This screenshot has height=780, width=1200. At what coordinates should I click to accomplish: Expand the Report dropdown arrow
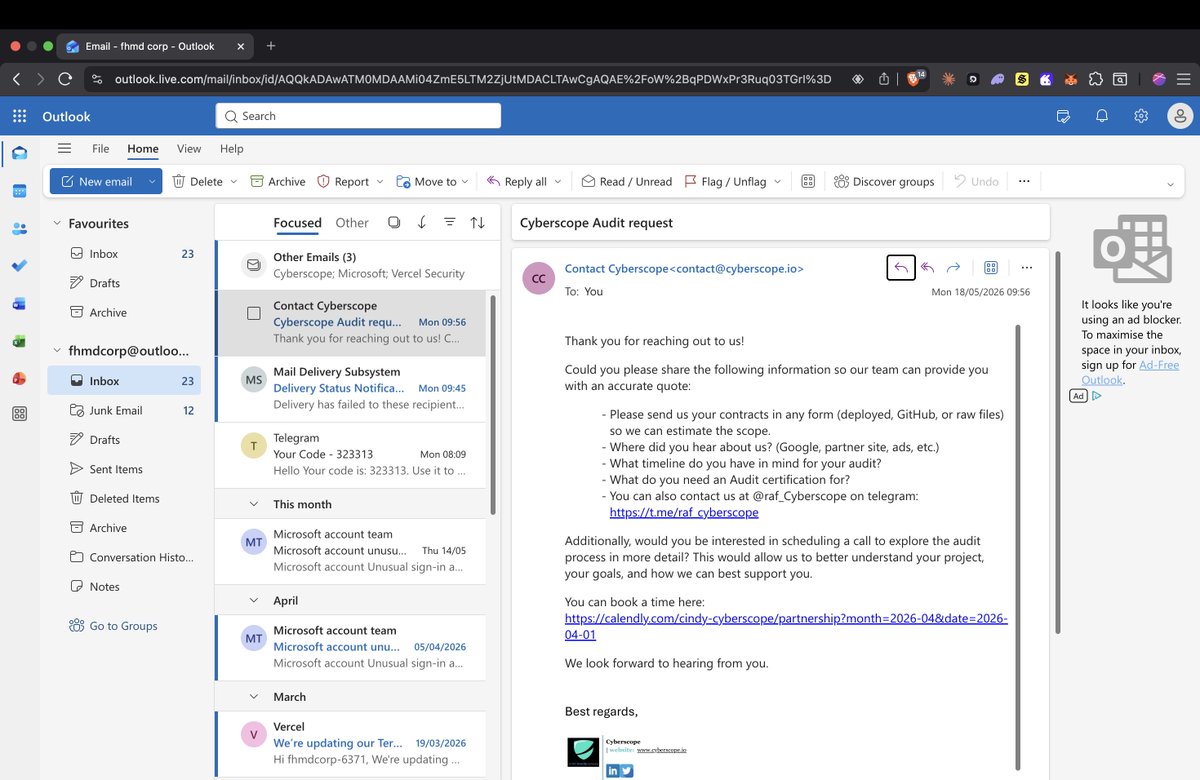point(380,181)
